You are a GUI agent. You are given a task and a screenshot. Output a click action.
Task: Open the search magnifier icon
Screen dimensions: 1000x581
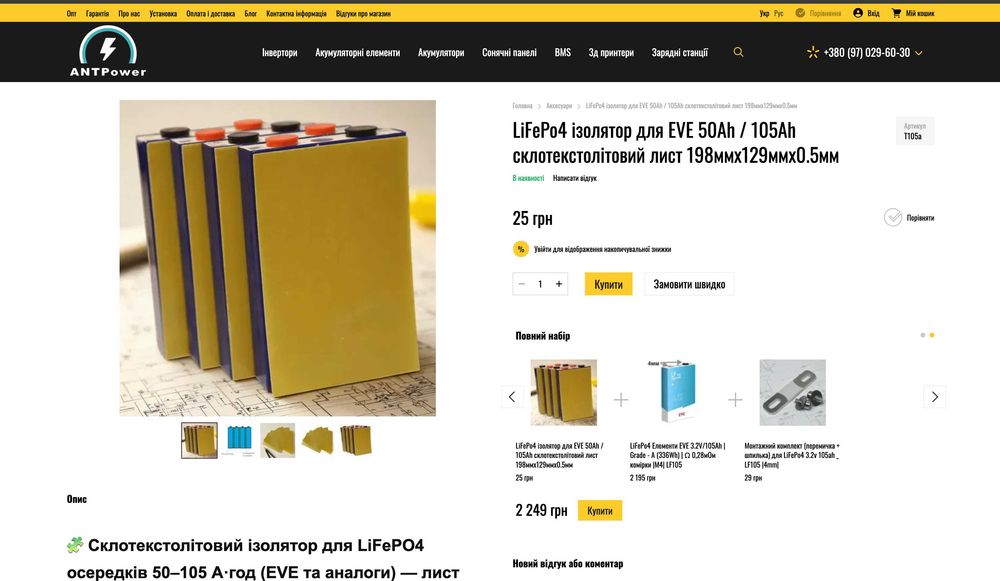point(738,52)
